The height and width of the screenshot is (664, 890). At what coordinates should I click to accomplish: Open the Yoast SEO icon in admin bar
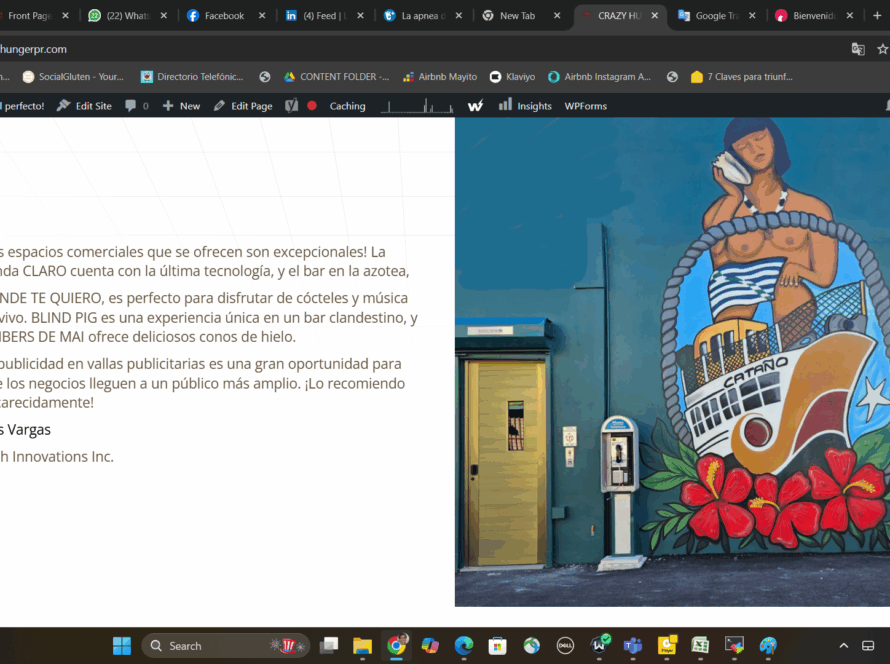[291, 106]
